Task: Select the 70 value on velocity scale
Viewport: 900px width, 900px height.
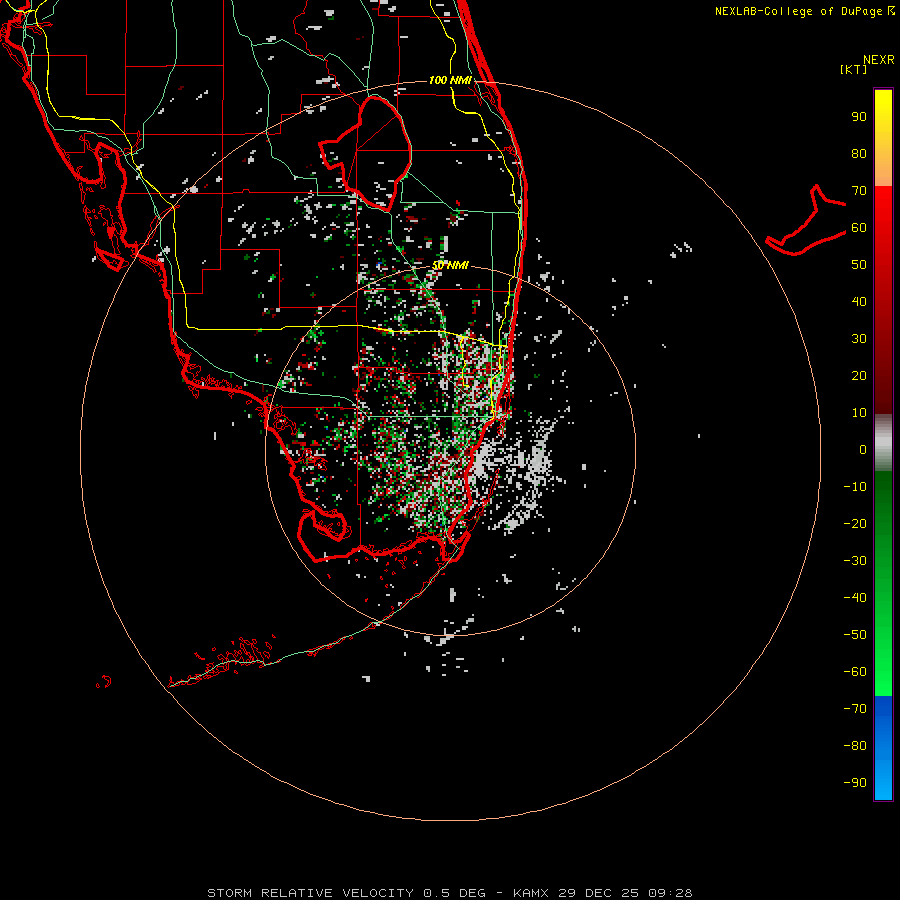Action: (859, 191)
